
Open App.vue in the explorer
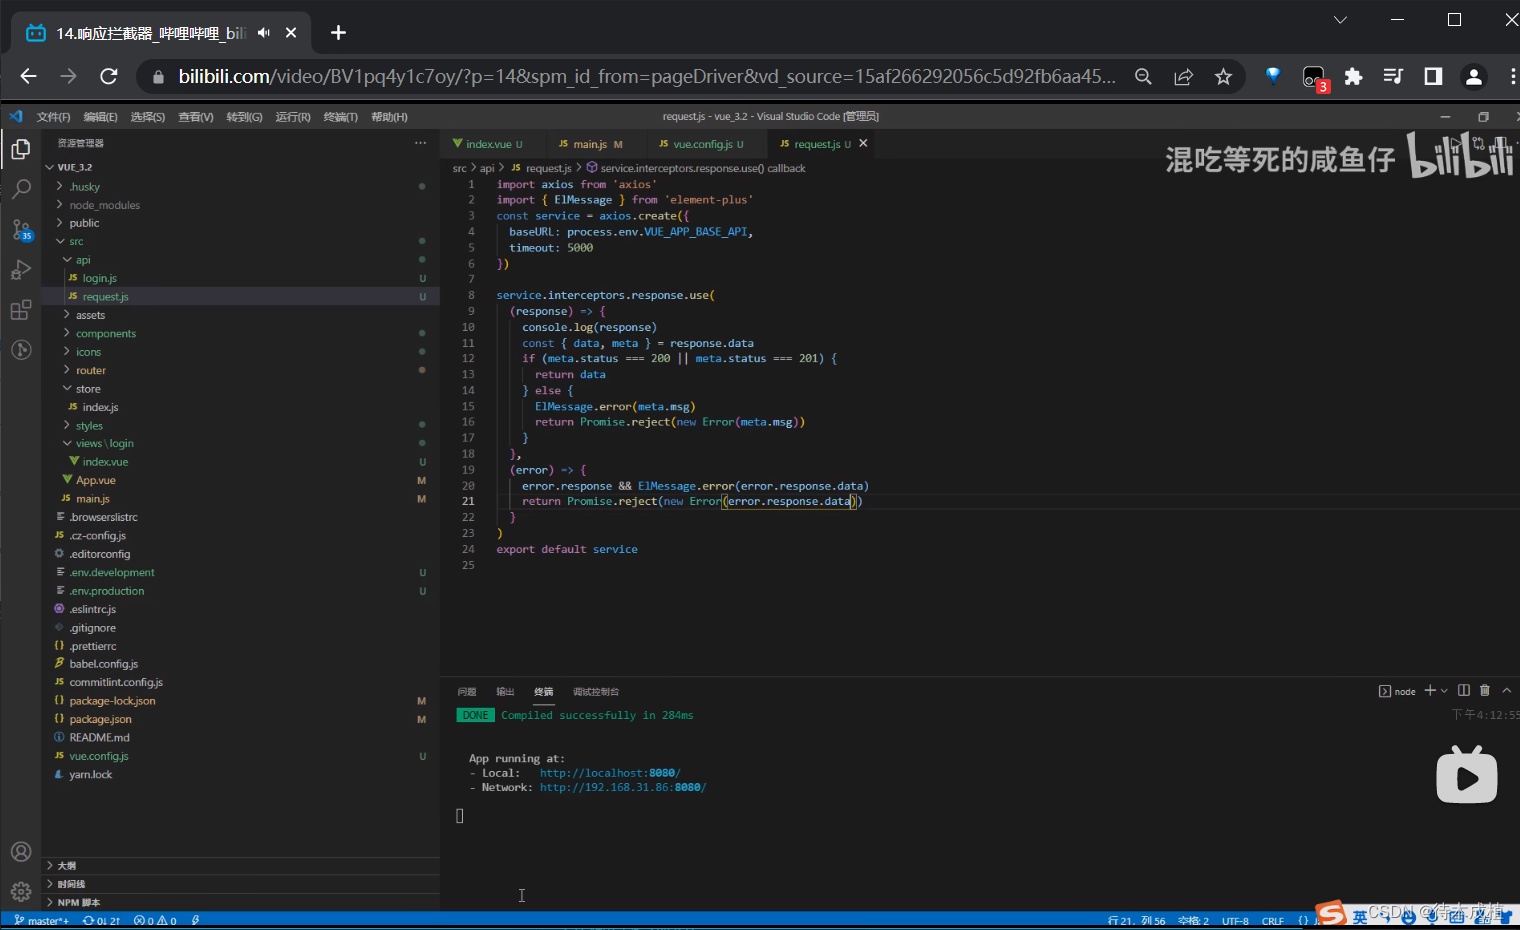96,481
